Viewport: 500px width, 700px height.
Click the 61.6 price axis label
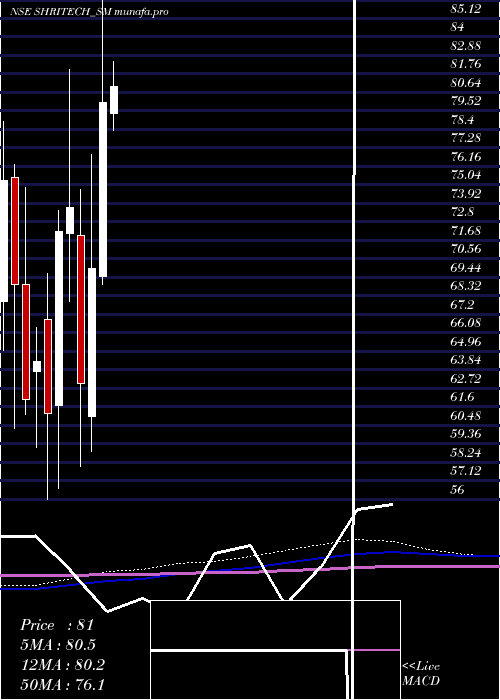click(462, 397)
